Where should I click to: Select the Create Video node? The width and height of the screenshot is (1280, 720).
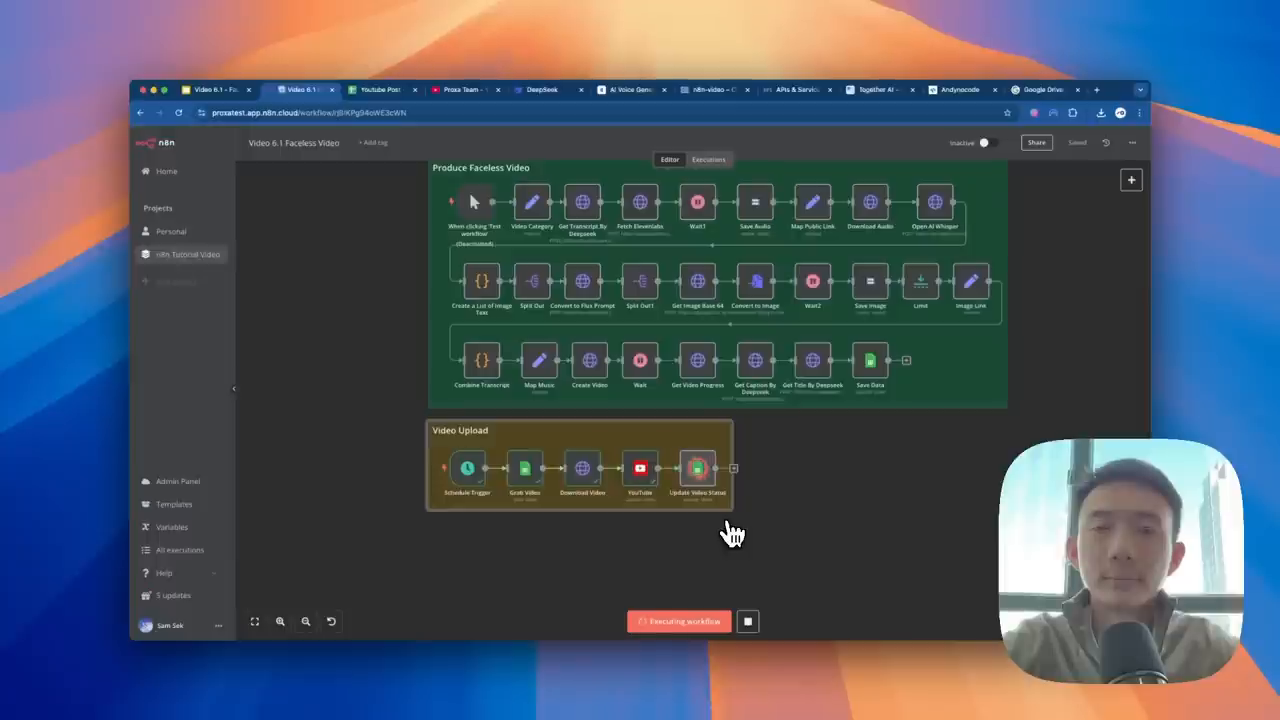590,360
